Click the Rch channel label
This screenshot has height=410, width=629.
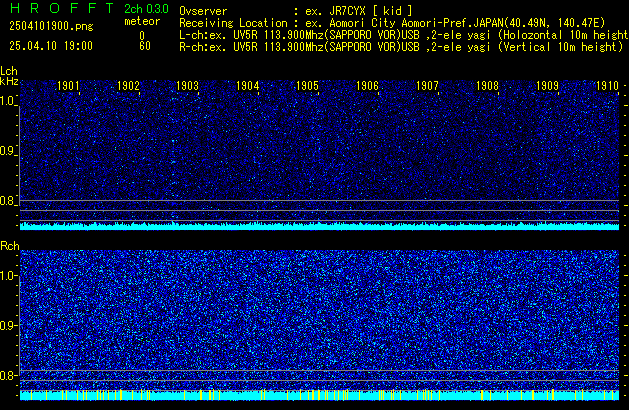click(x=10, y=246)
